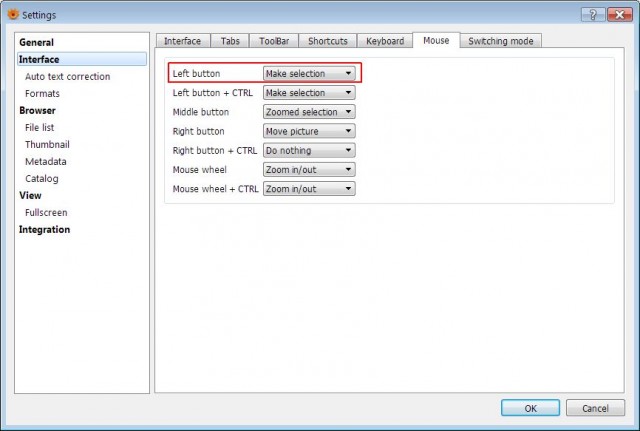Open the Left button + CTRL dropdown

[309, 93]
